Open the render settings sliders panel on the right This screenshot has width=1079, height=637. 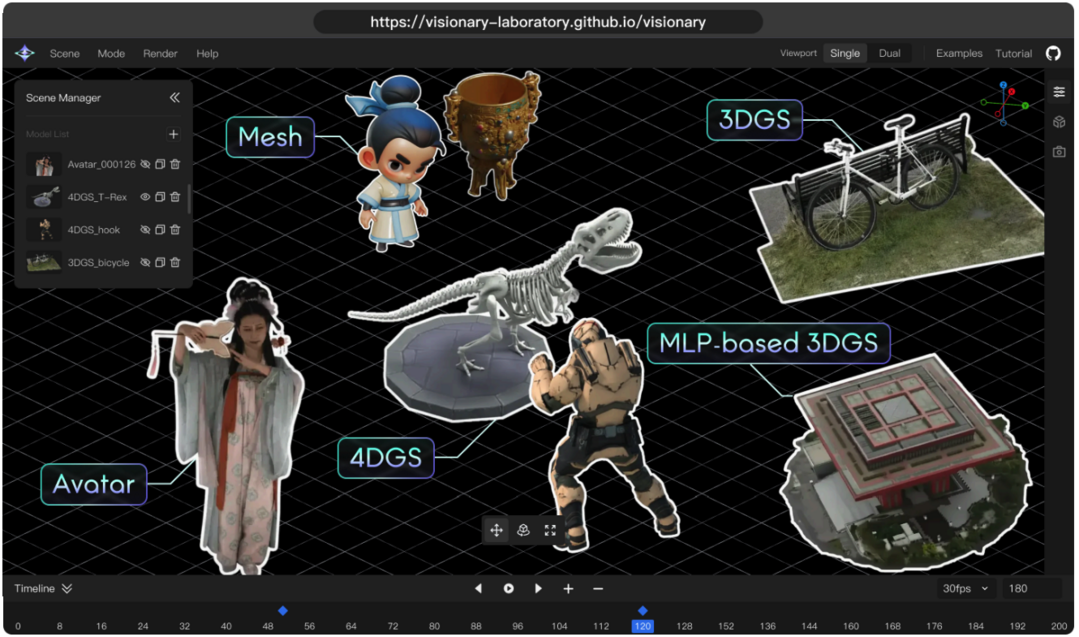tap(1058, 90)
